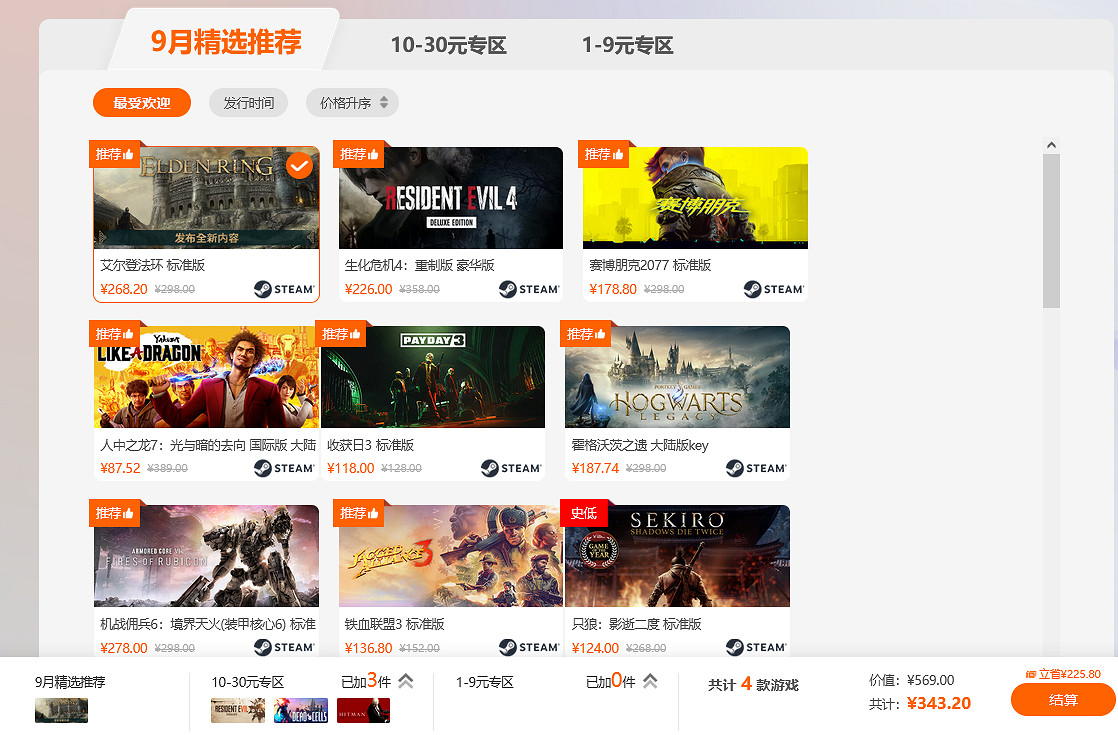This screenshot has width=1118, height=735.
Task: Toggle the 最受欢迎 sort filter
Action: click(141, 102)
